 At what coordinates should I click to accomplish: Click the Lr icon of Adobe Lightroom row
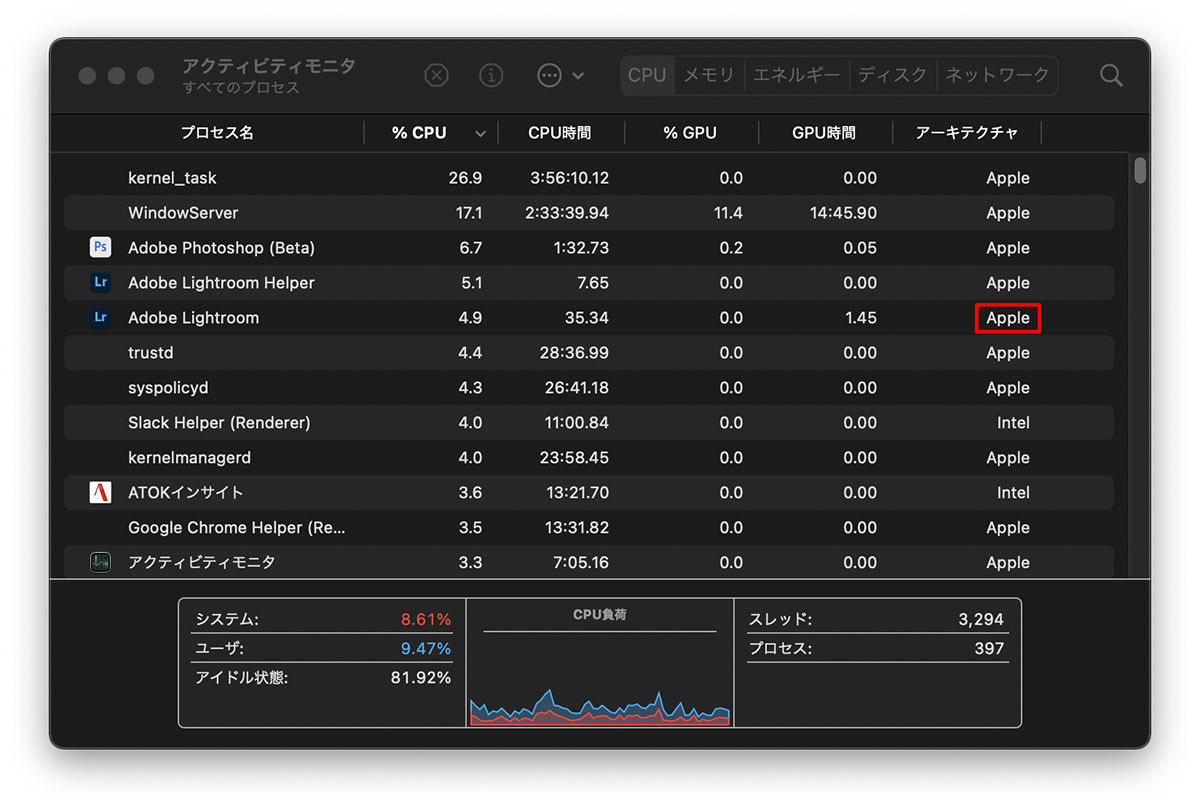click(x=100, y=318)
